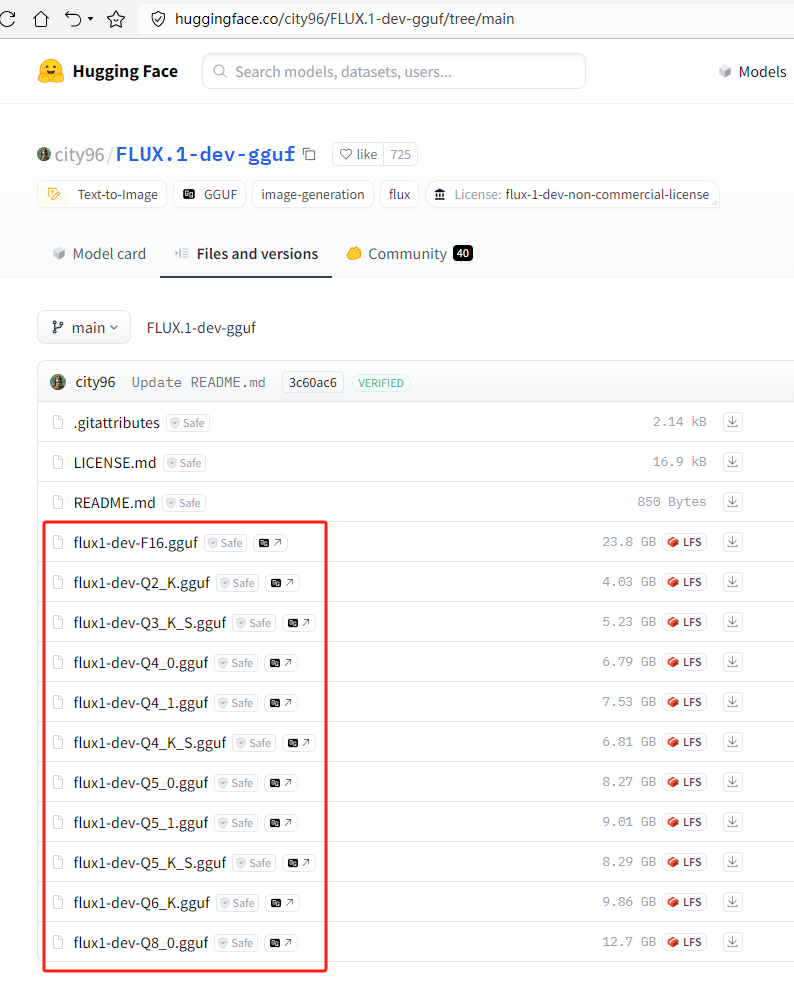Download flux1-dev-Q4_0.gguf via download icon

(733, 662)
